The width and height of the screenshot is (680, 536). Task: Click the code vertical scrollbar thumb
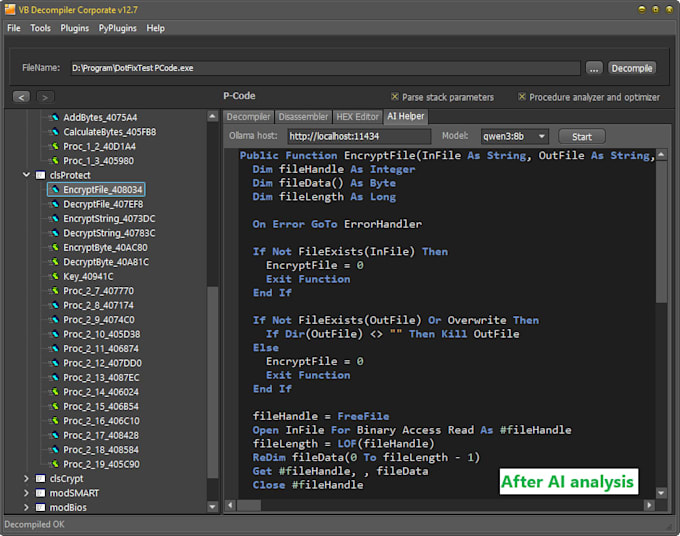pos(661,232)
